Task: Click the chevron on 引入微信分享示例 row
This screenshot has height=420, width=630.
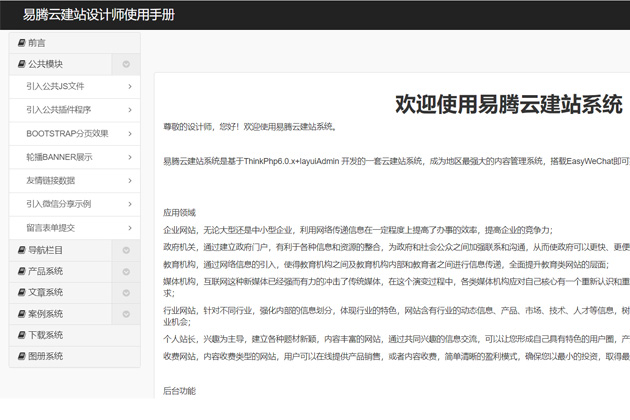Action: tap(130, 204)
